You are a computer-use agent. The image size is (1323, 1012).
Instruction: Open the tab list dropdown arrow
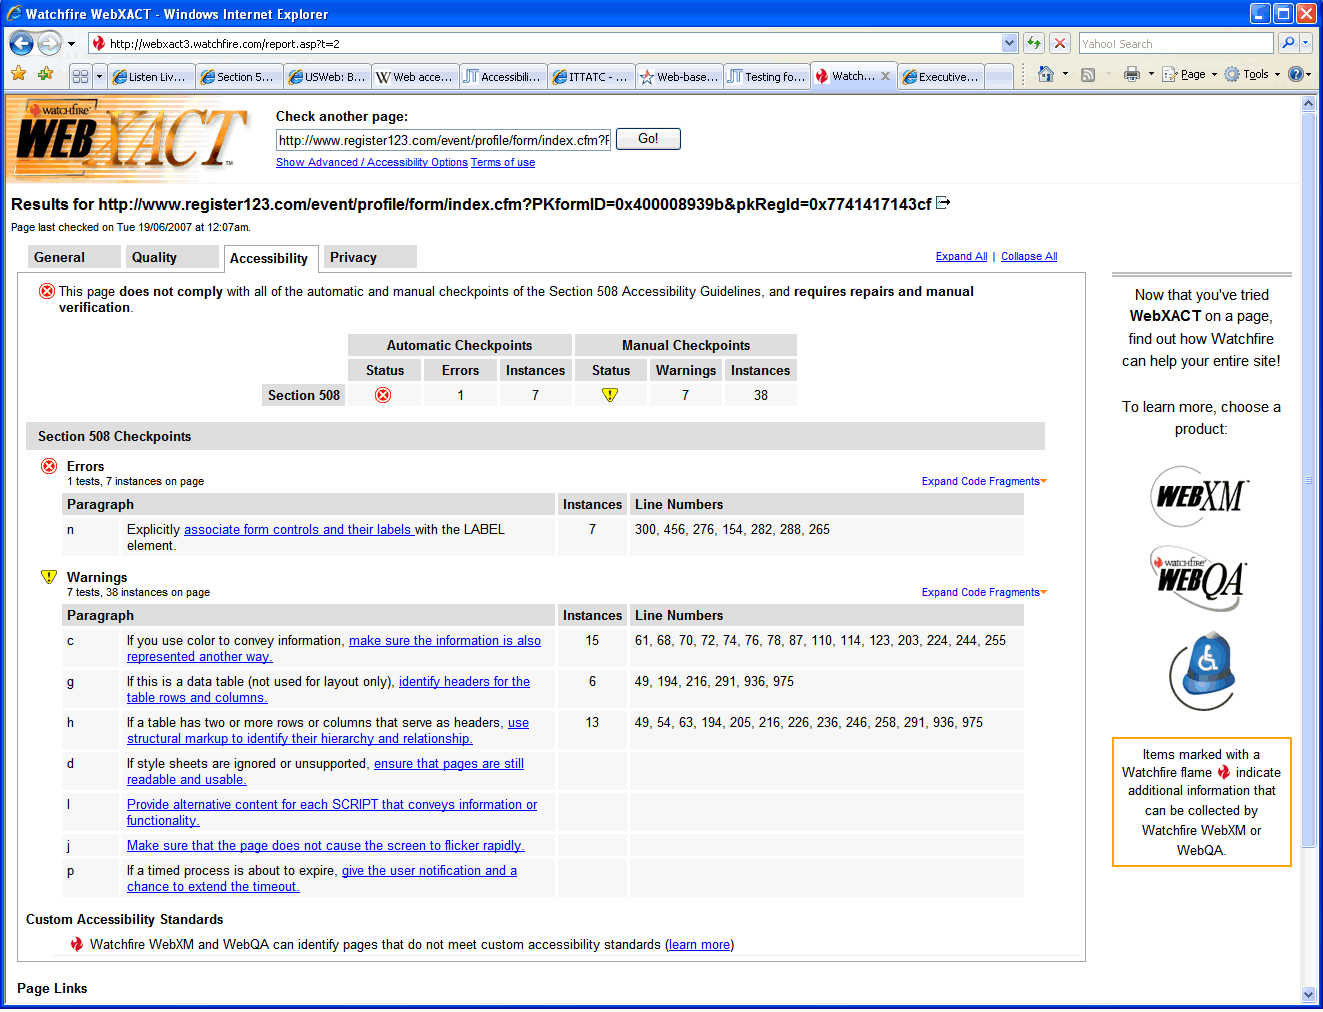(99, 76)
